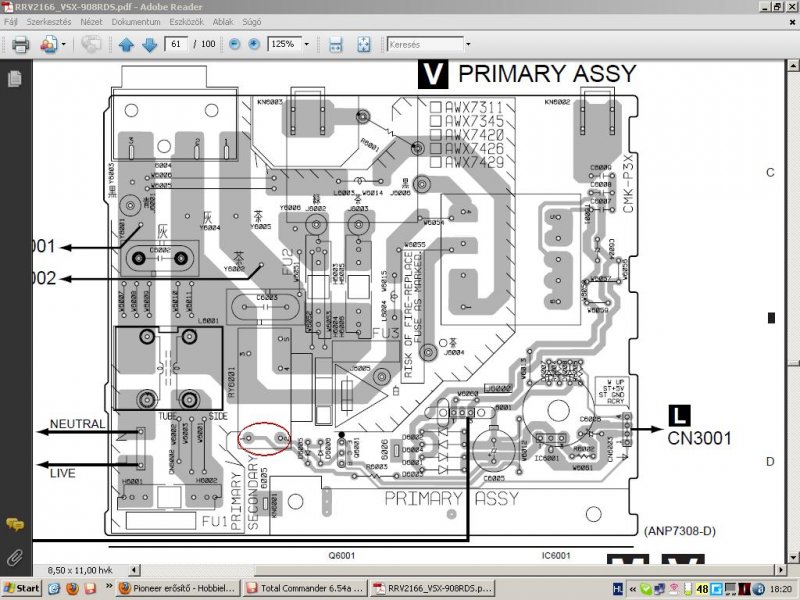Switch to Total Commander taskbar window
The image size is (800, 600).
tap(306, 588)
